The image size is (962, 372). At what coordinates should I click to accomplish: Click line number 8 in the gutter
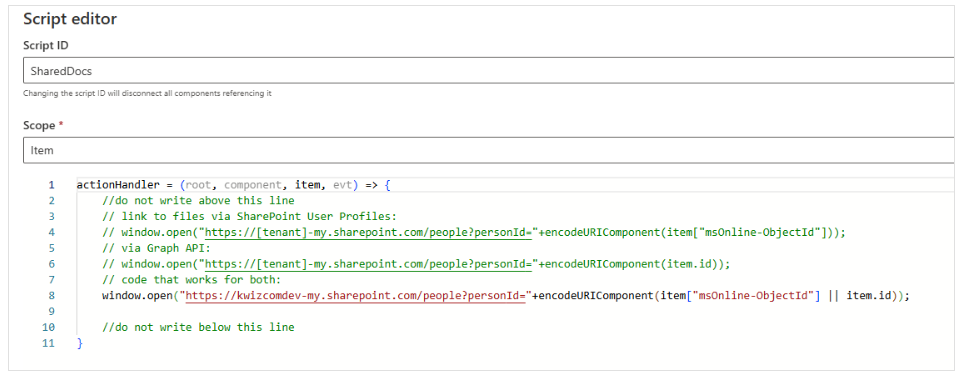point(52,295)
